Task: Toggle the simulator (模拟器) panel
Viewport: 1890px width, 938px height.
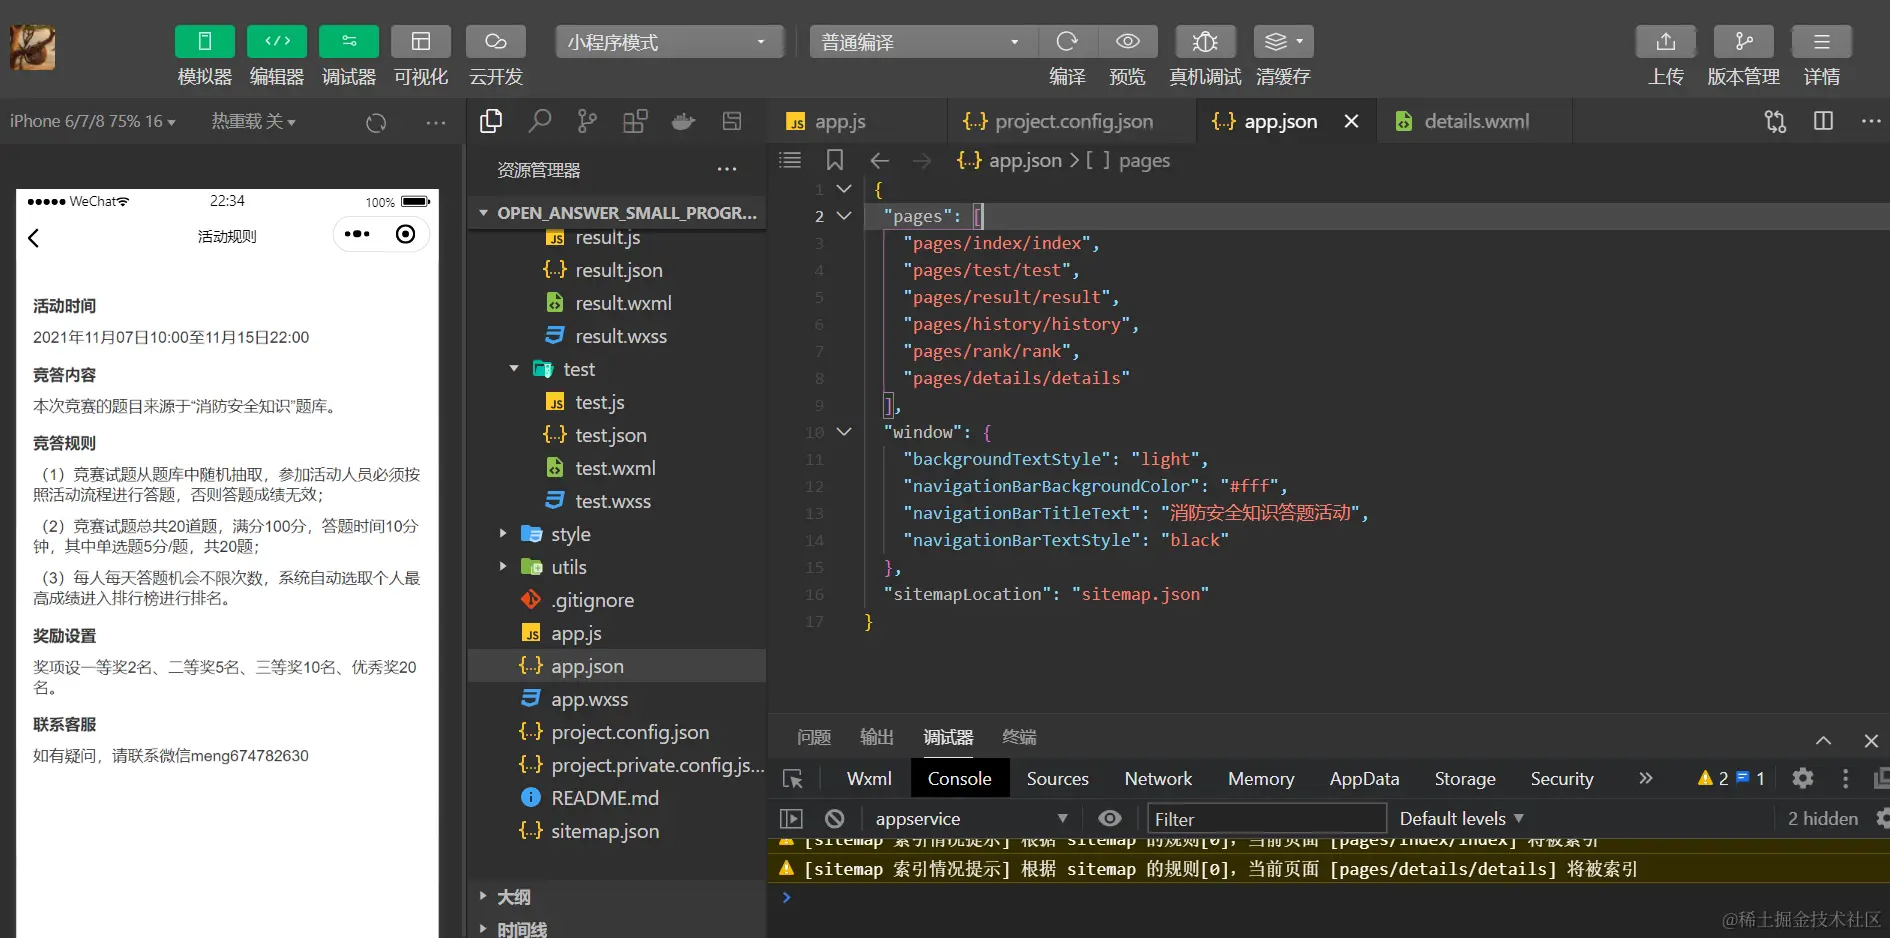Action: (x=205, y=42)
